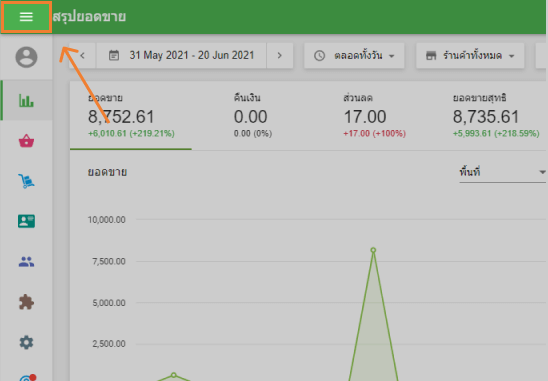Select the ส่วนลด 17.00 tab
The image size is (548, 381).
374,116
